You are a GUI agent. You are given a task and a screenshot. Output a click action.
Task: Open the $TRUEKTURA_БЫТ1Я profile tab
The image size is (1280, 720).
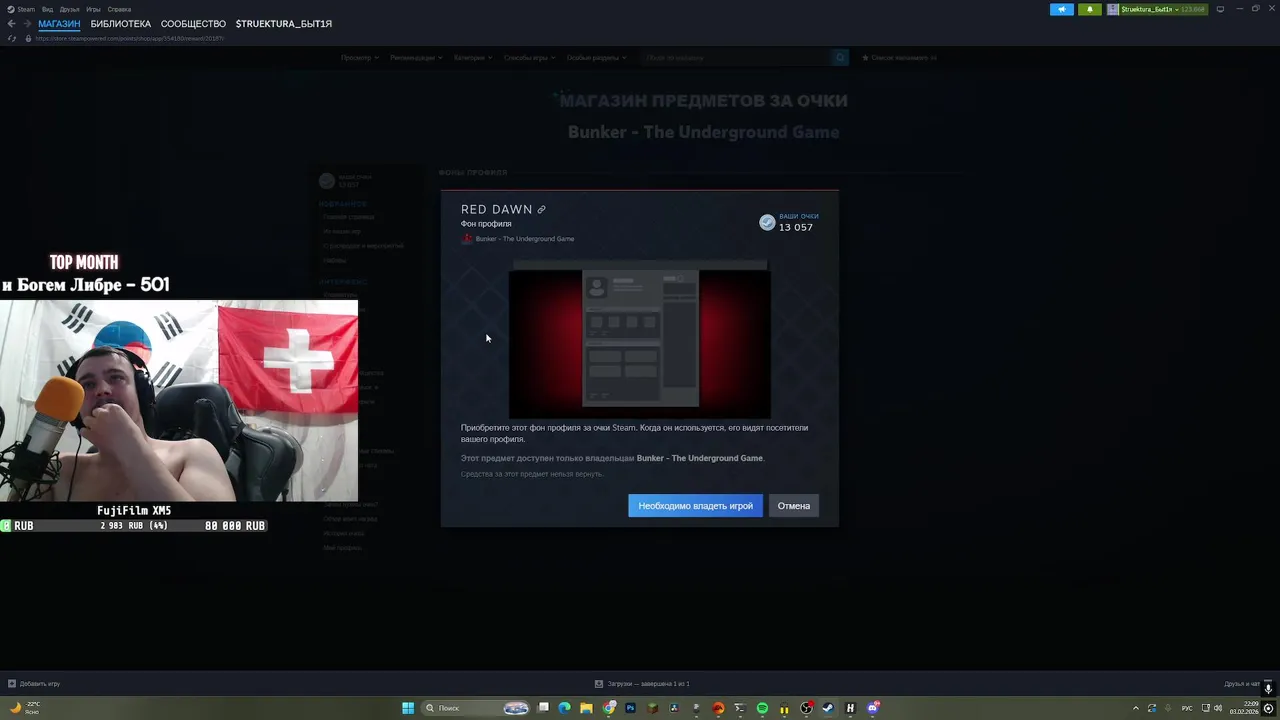click(x=284, y=23)
